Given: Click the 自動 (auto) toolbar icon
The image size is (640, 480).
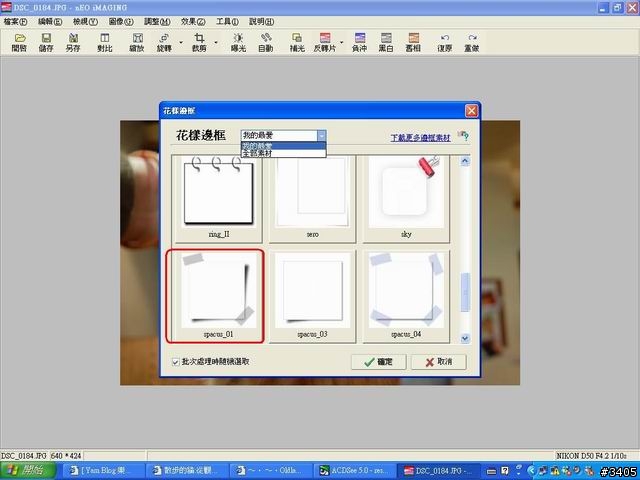Looking at the screenshot, I should 266,42.
